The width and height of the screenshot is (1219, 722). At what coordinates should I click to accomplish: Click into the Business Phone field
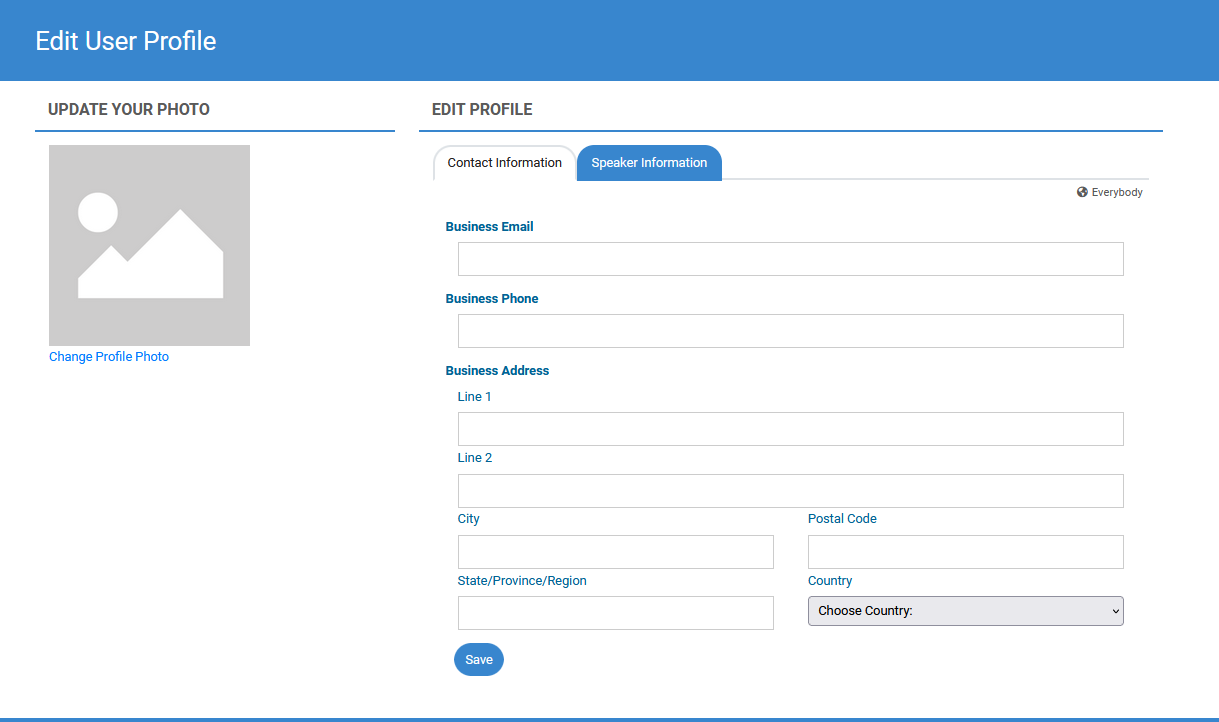tap(790, 331)
